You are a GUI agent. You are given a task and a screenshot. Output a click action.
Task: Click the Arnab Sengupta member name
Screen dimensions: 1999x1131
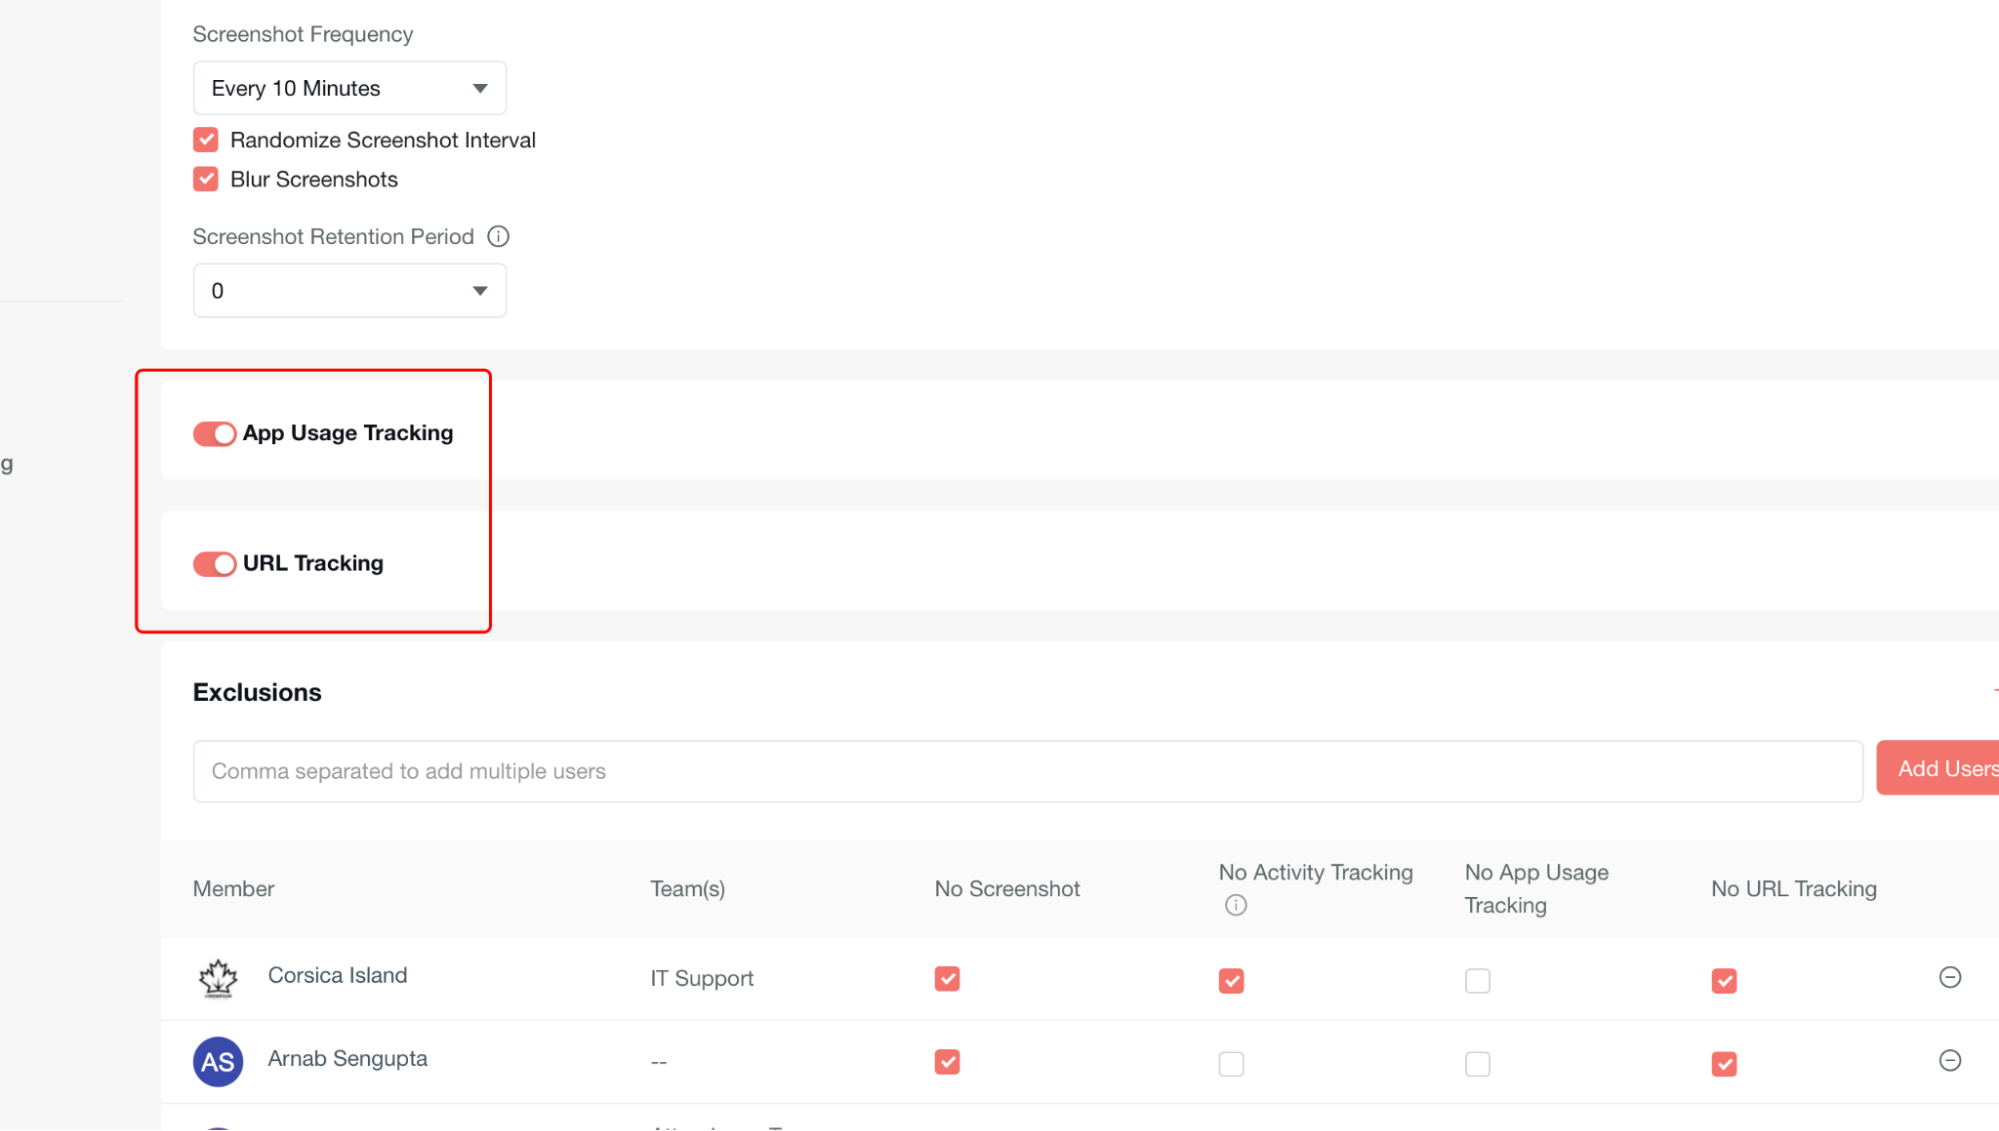[x=347, y=1059]
